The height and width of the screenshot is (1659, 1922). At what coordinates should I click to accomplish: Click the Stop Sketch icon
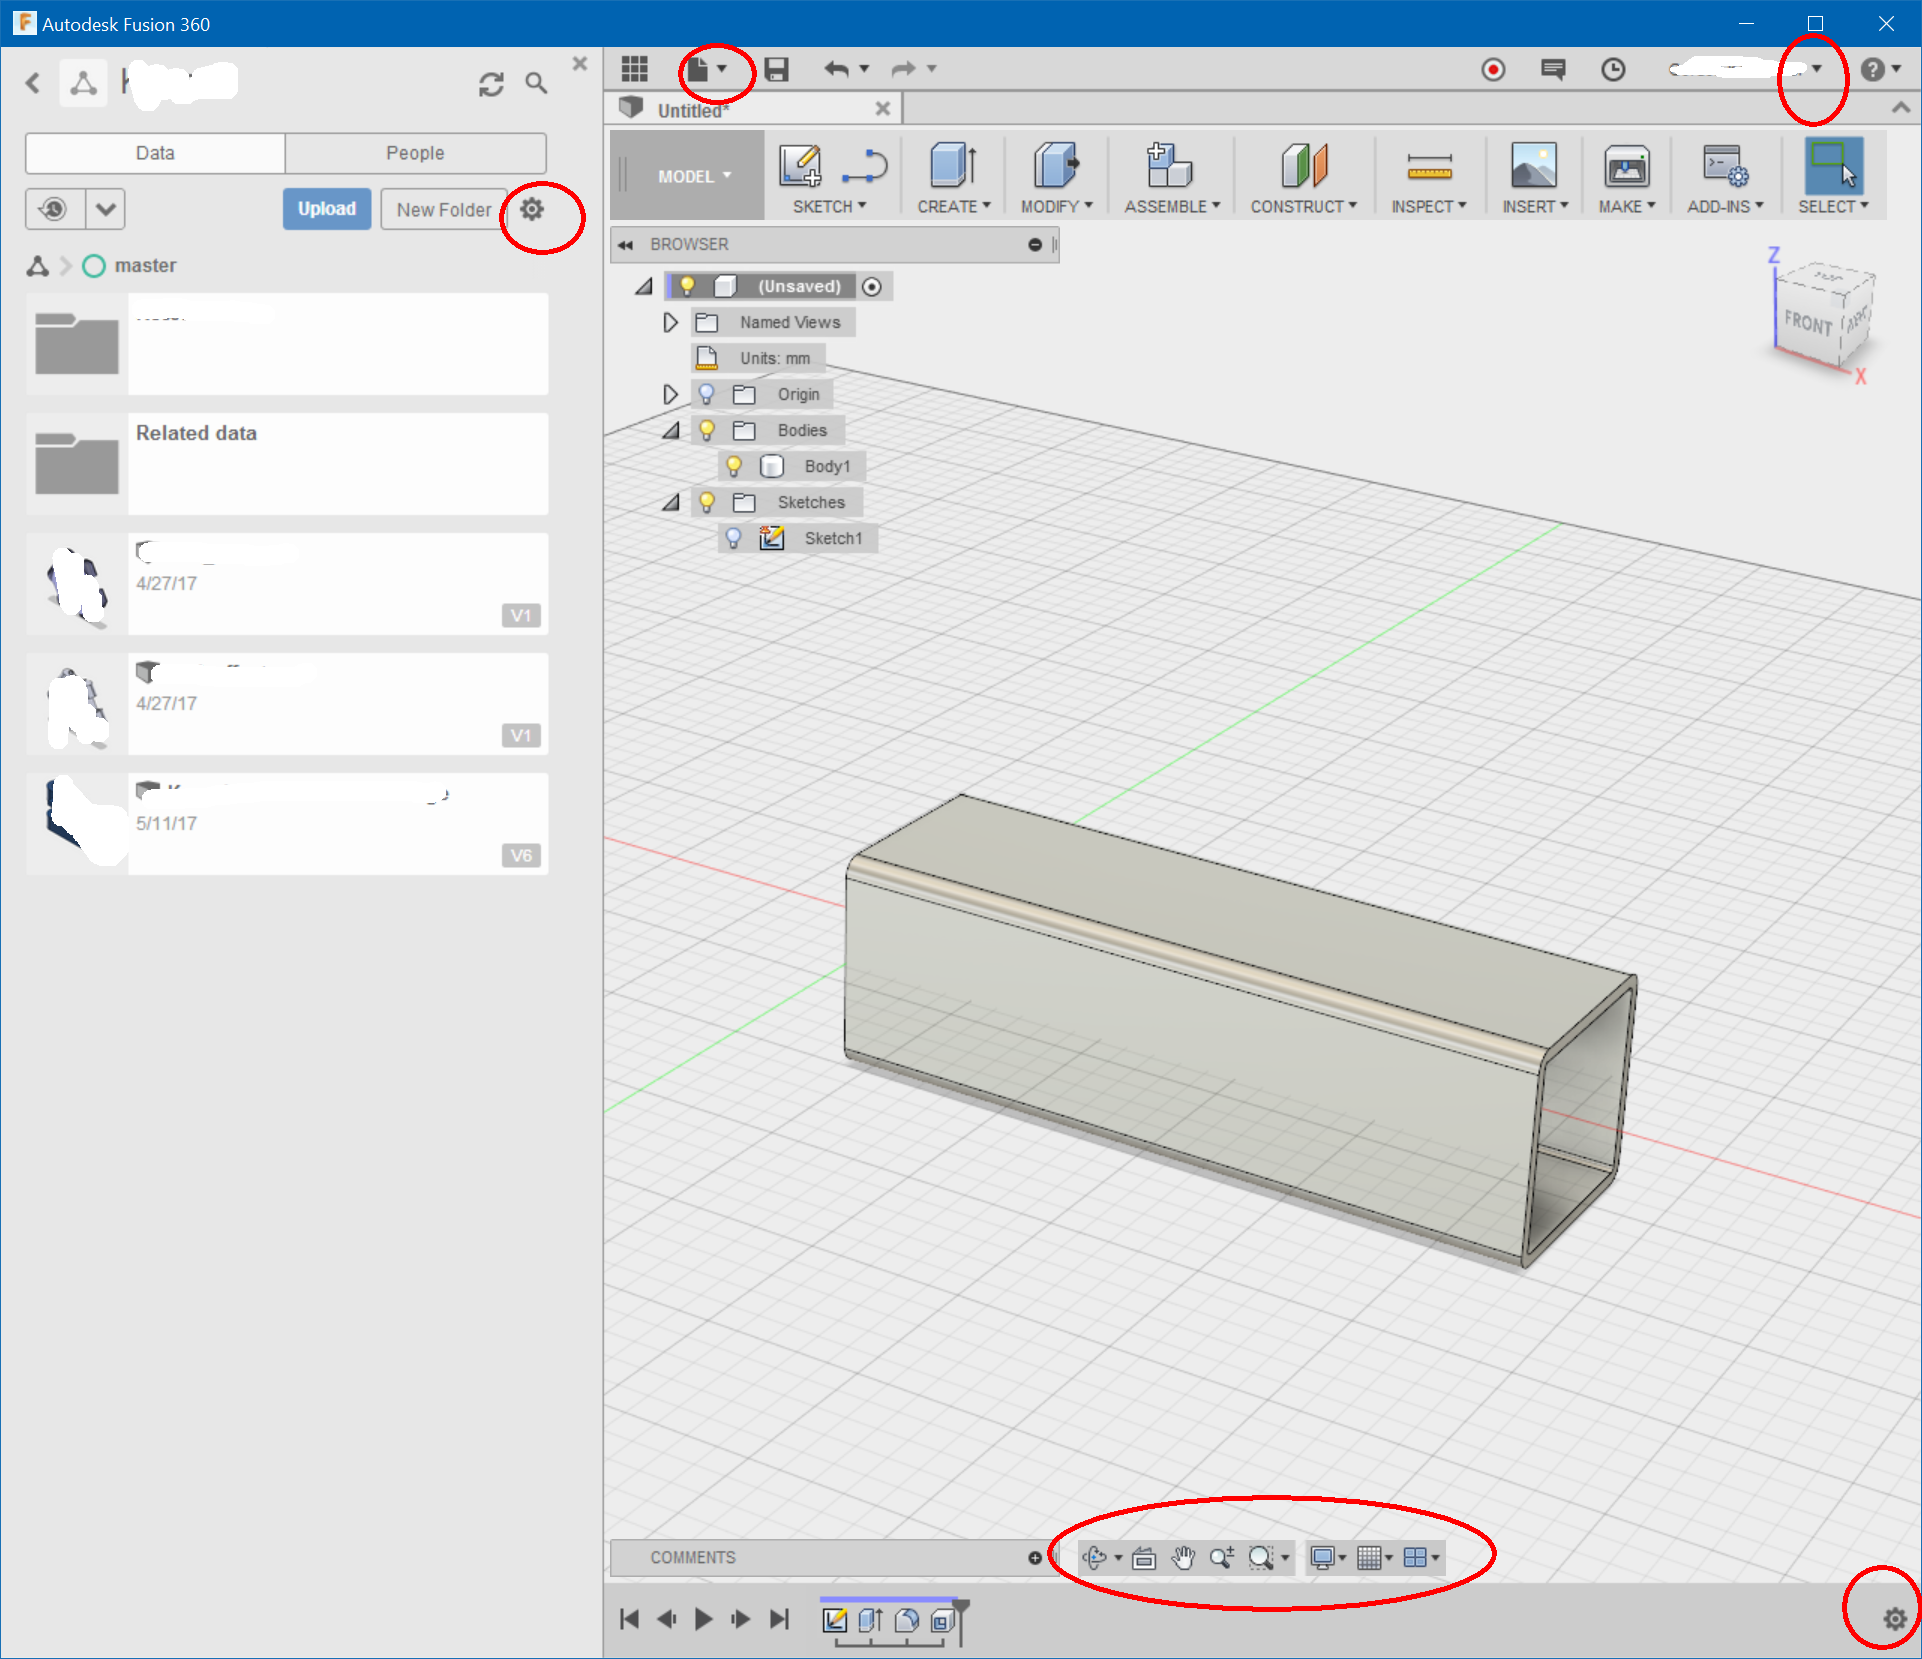(865, 166)
